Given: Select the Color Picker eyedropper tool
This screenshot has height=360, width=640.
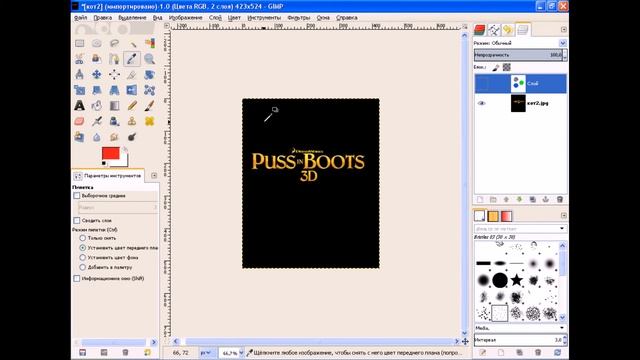Looking at the screenshot, I should (132, 59).
